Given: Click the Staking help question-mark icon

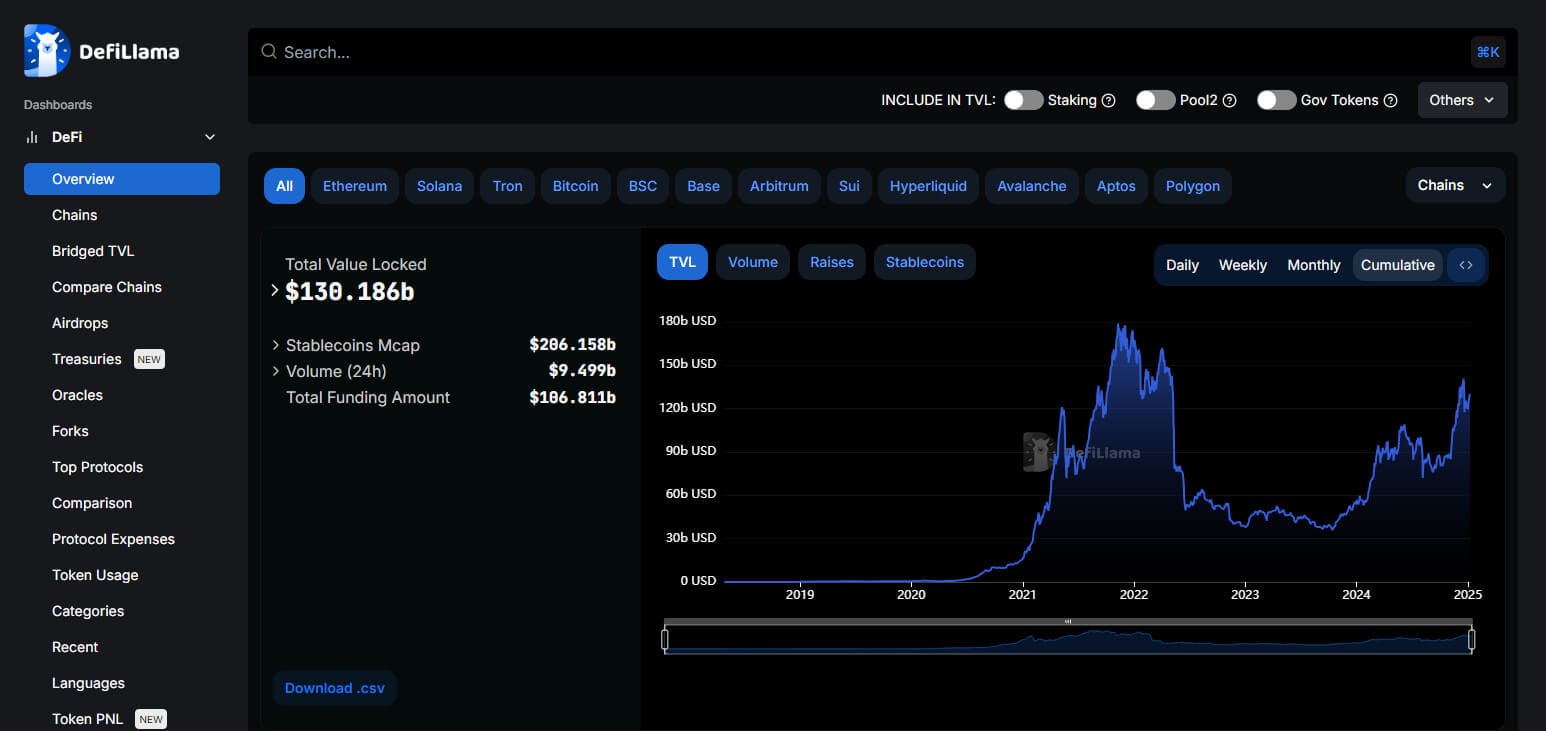Looking at the screenshot, I should (1108, 101).
